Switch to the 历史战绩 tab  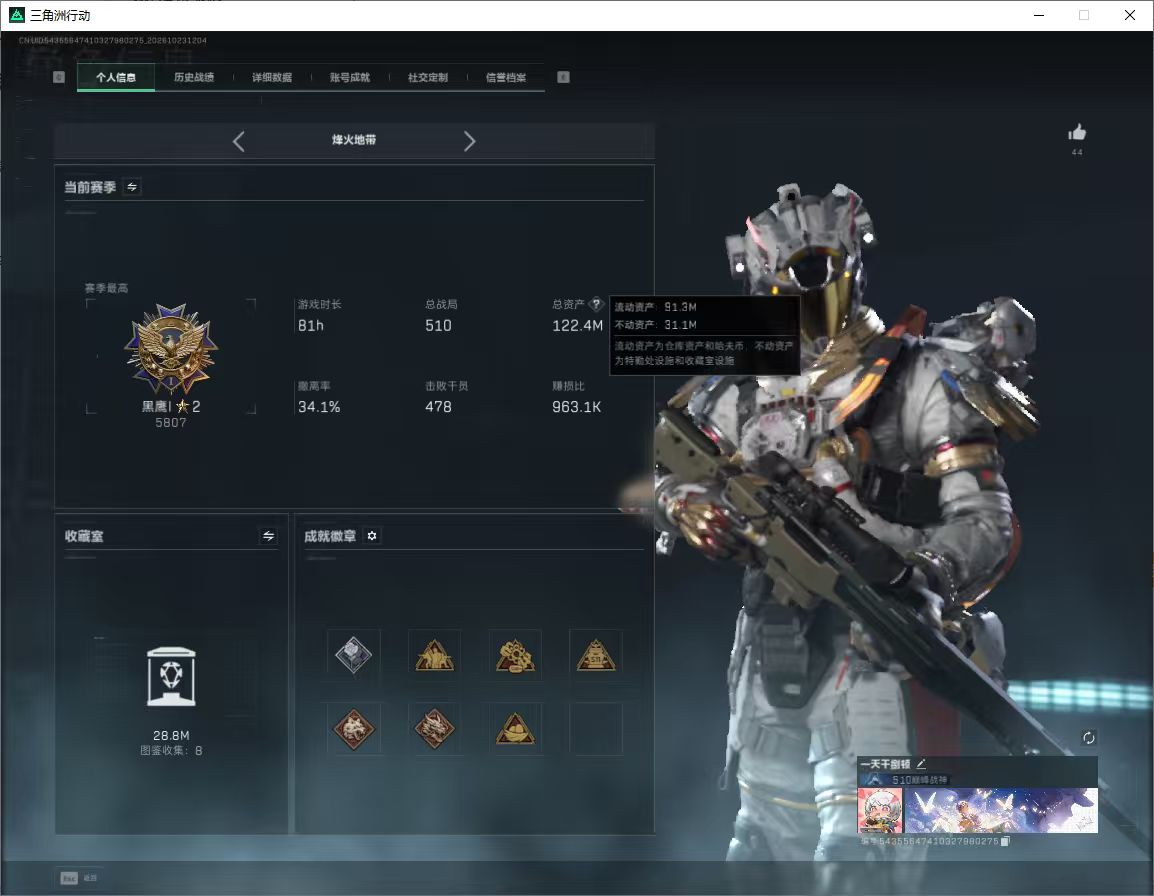click(x=194, y=77)
